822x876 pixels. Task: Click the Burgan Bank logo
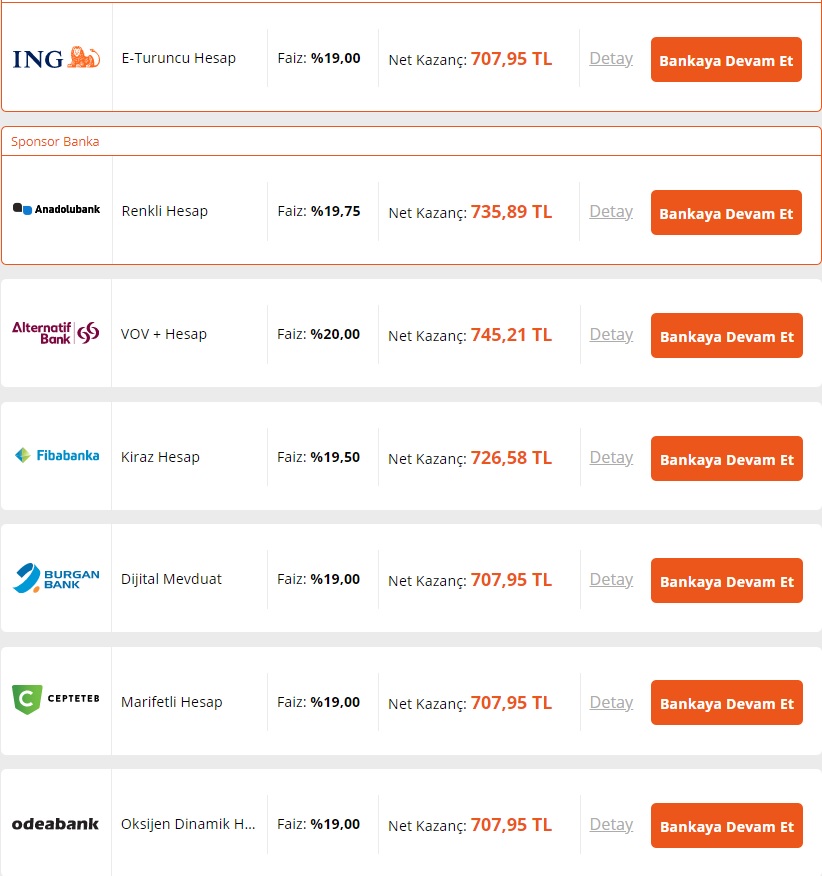tap(56, 578)
